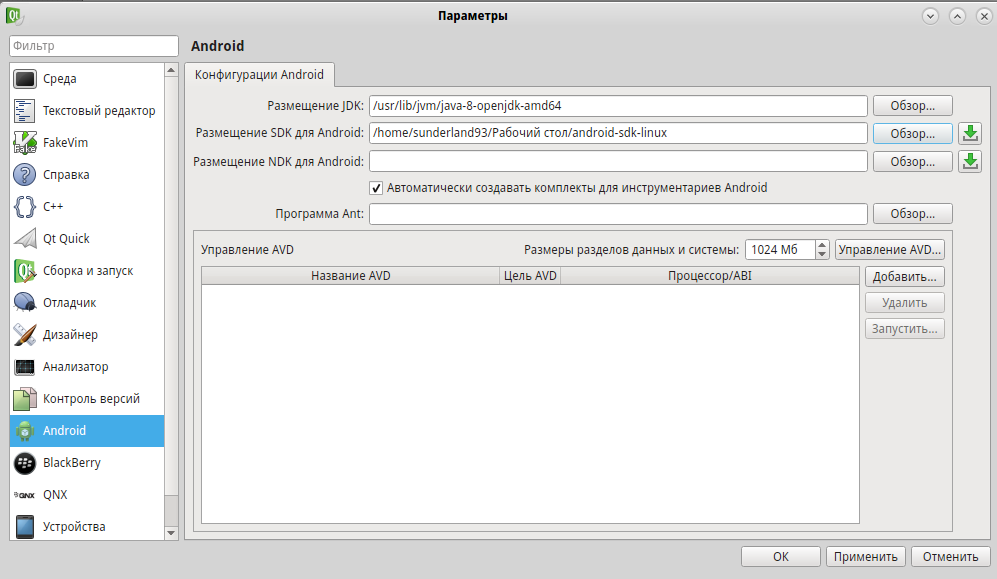The height and width of the screenshot is (579, 997).
Task: Click the JDK path input field
Action: point(618,106)
